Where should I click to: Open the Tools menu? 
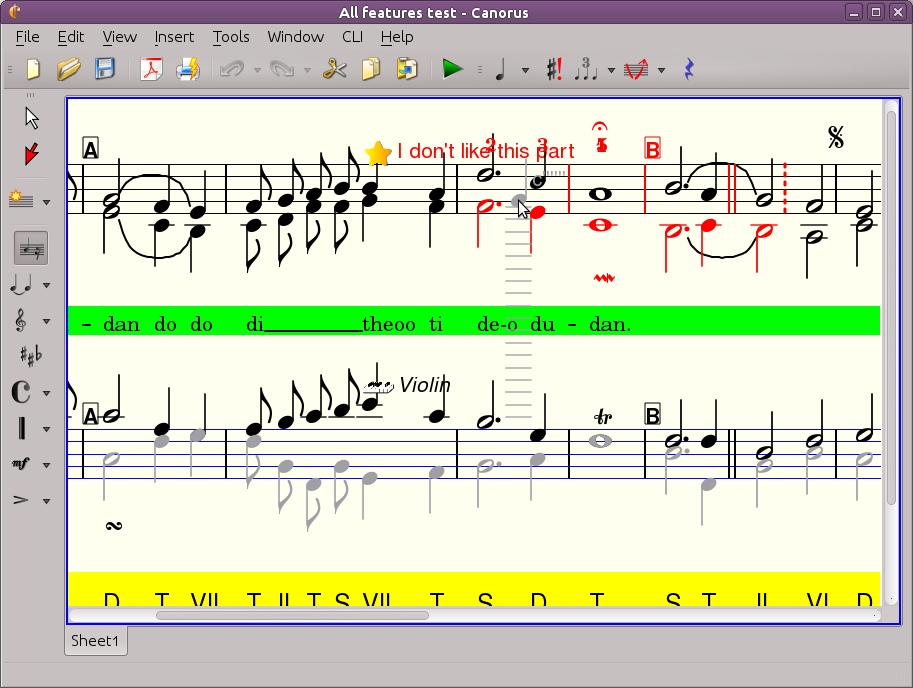click(231, 37)
